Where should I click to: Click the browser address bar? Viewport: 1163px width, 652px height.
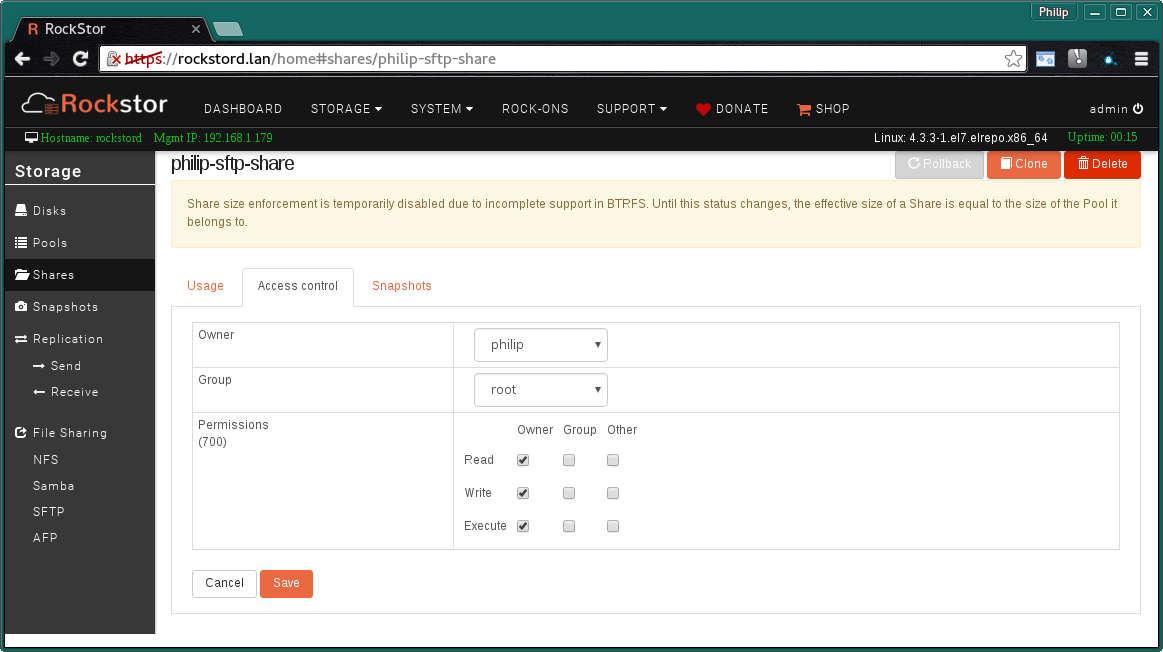pos(562,59)
